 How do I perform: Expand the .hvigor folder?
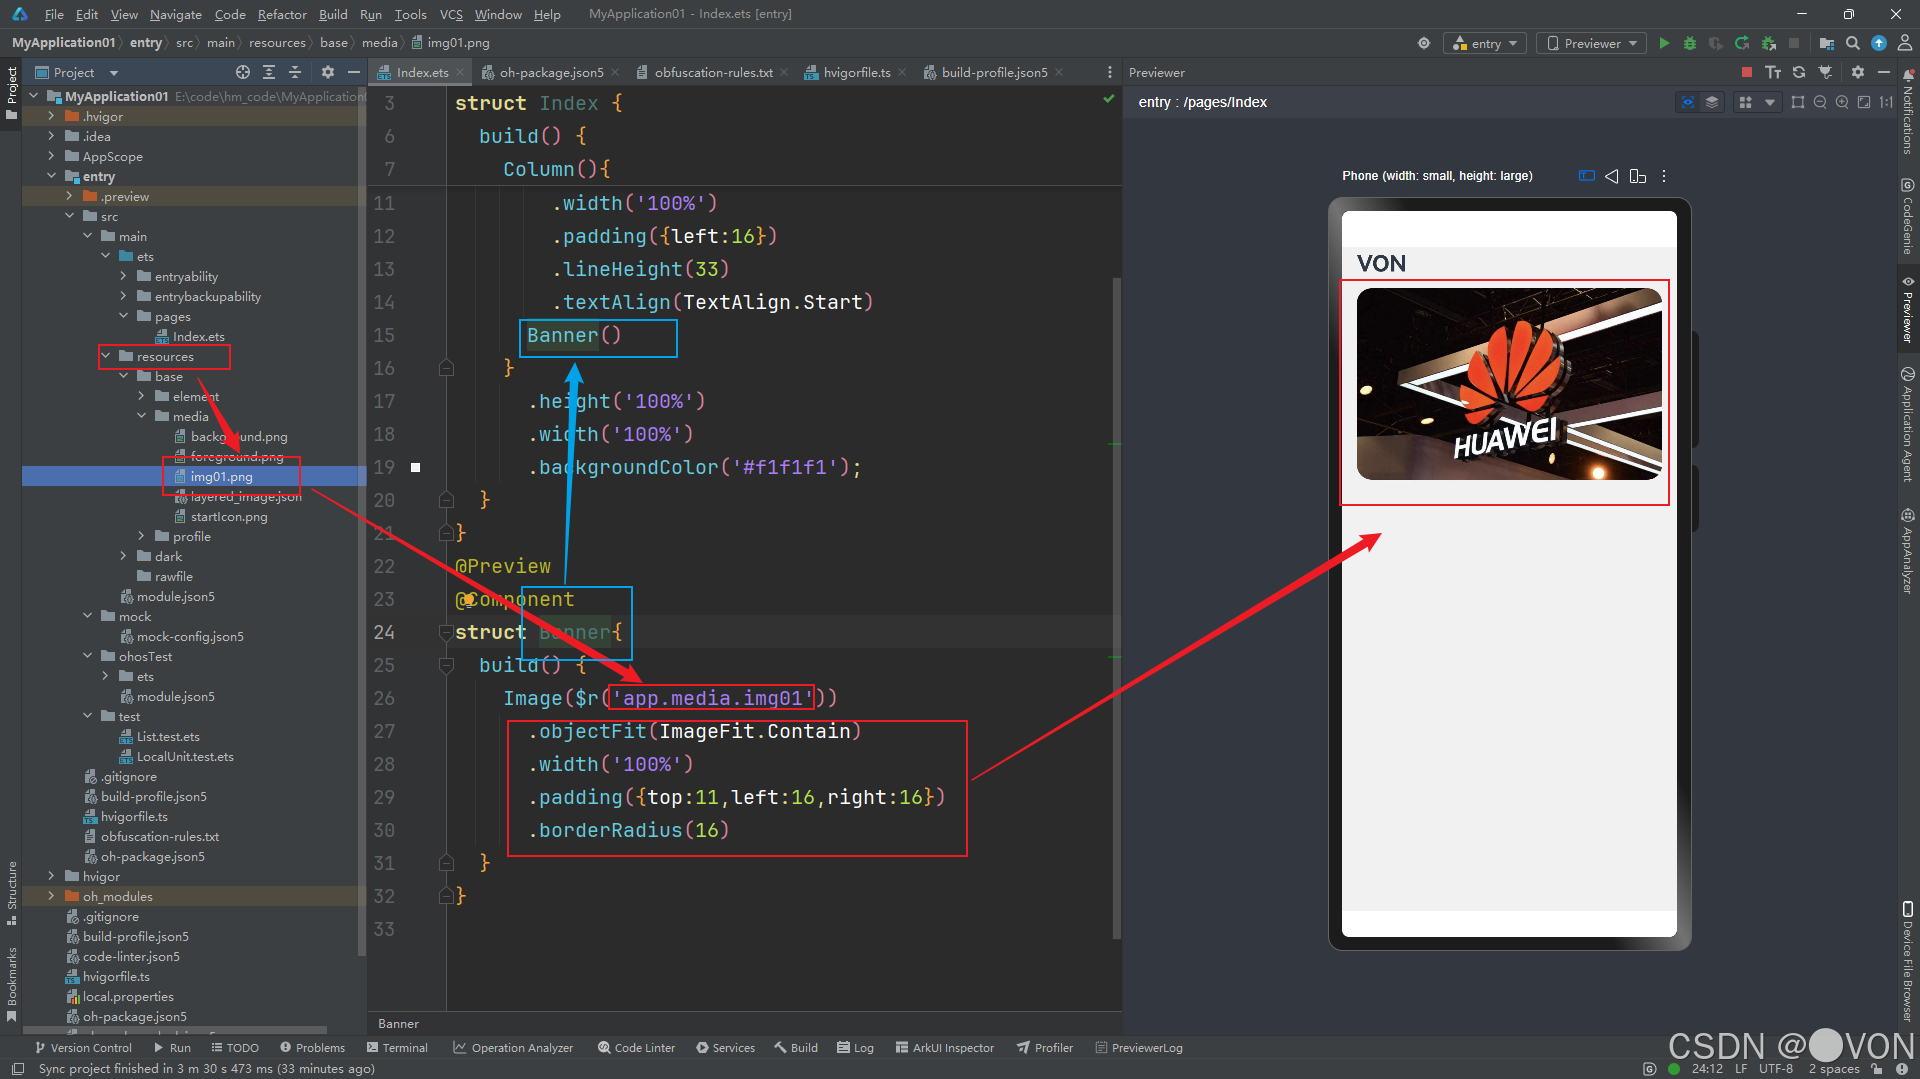tap(52, 116)
